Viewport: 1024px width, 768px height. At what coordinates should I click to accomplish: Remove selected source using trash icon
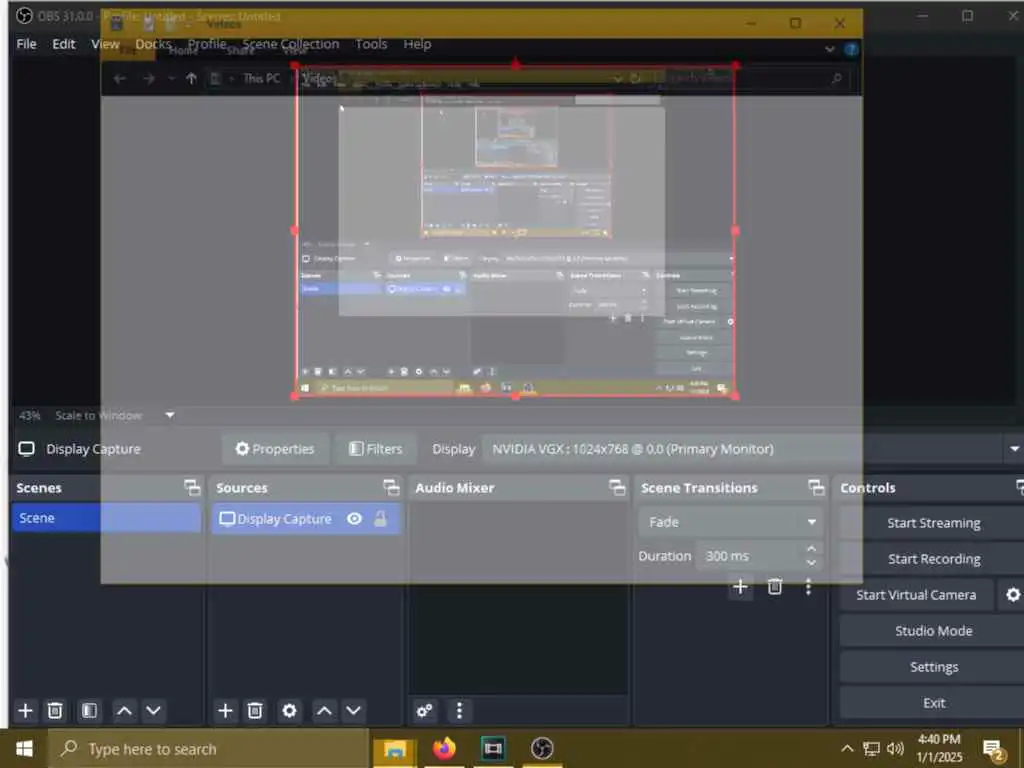click(255, 711)
